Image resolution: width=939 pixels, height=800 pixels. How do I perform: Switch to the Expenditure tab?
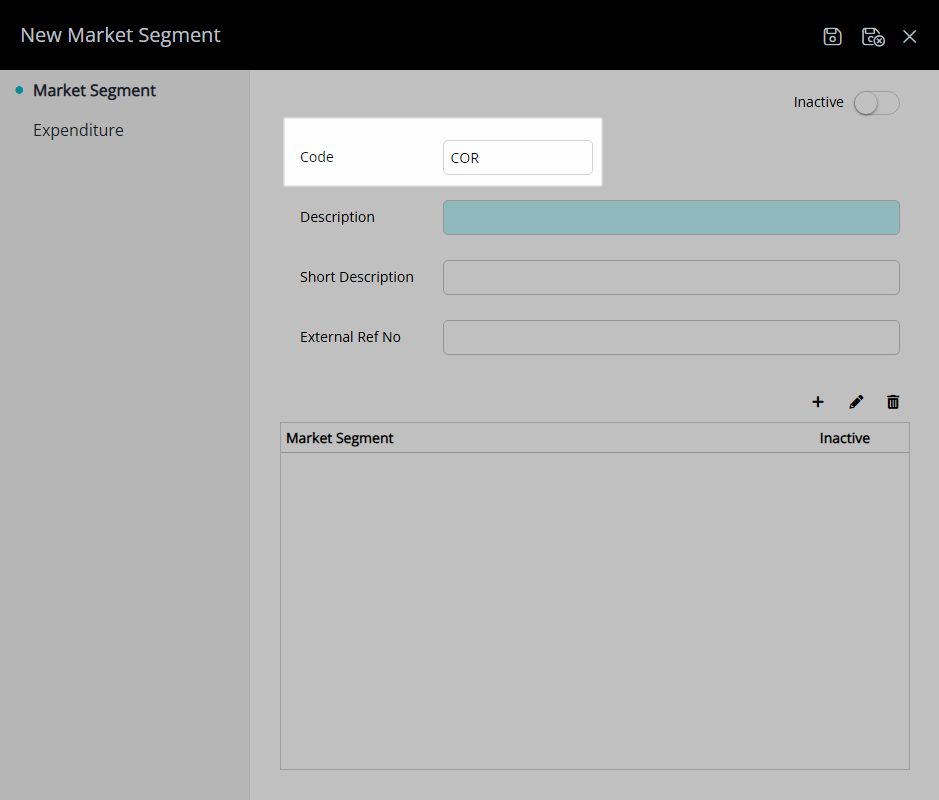coord(78,130)
